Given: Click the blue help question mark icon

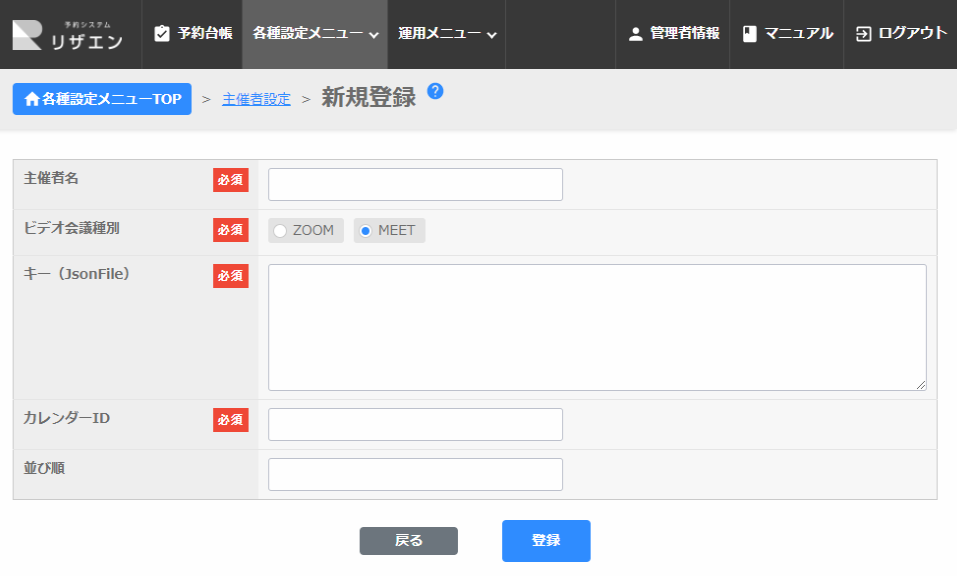Looking at the screenshot, I should point(435,91).
